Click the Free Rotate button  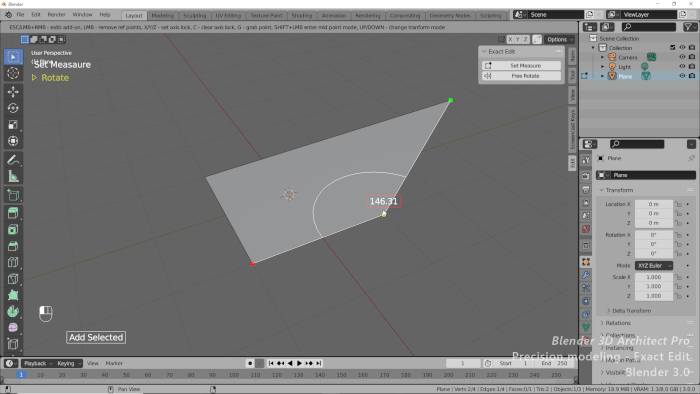521,76
